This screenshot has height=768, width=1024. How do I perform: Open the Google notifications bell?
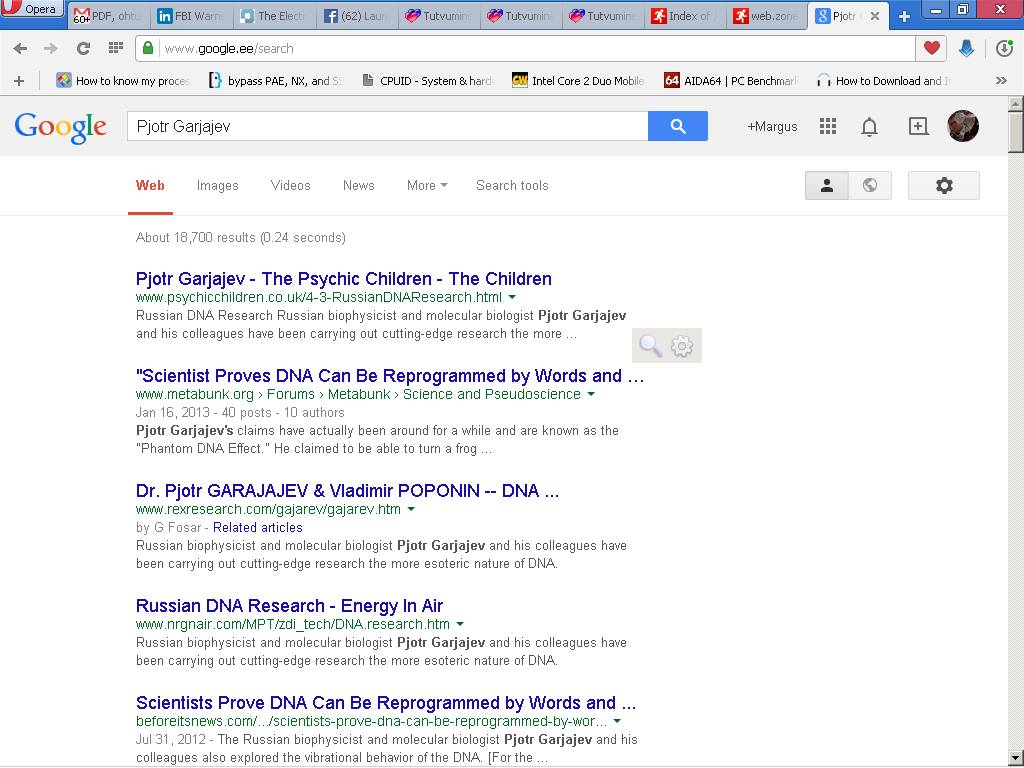869,127
